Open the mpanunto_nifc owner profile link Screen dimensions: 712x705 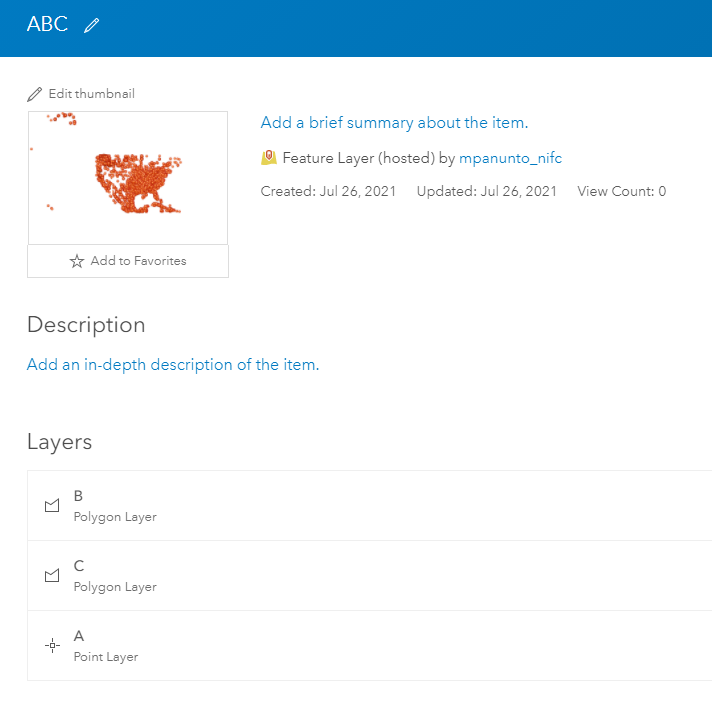[x=510, y=158]
